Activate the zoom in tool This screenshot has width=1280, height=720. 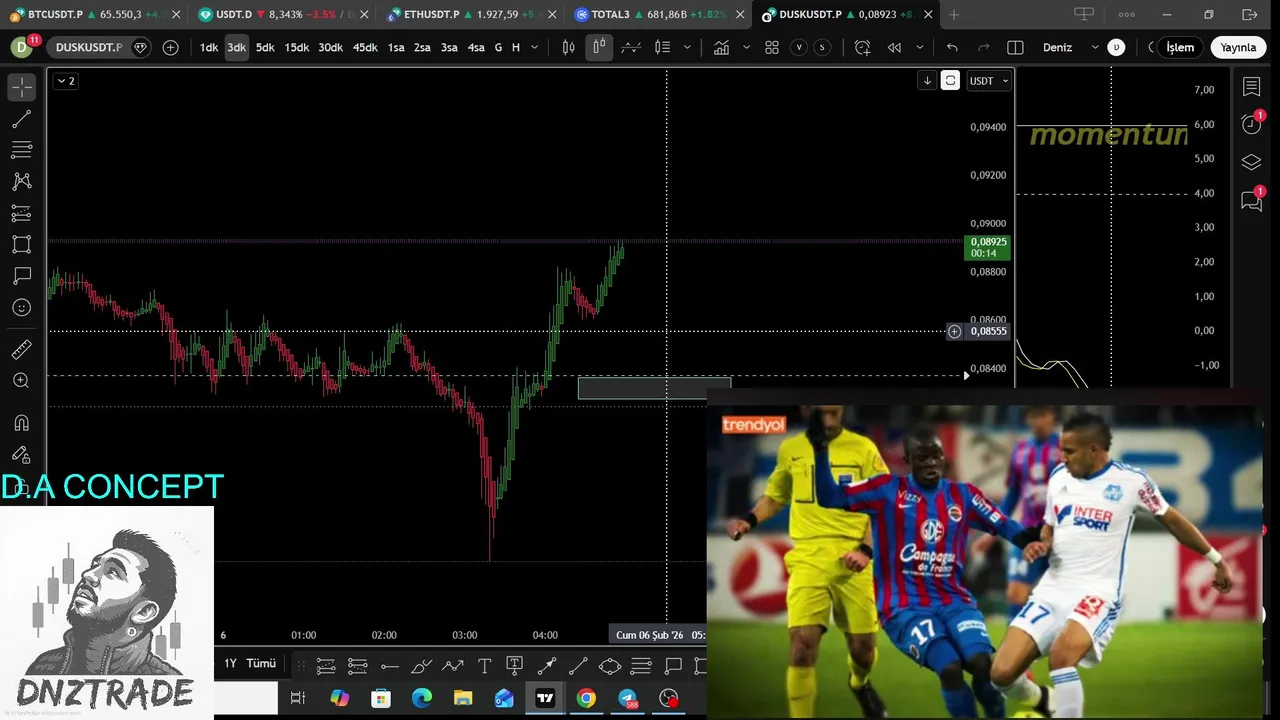pyautogui.click(x=21, y=380)
